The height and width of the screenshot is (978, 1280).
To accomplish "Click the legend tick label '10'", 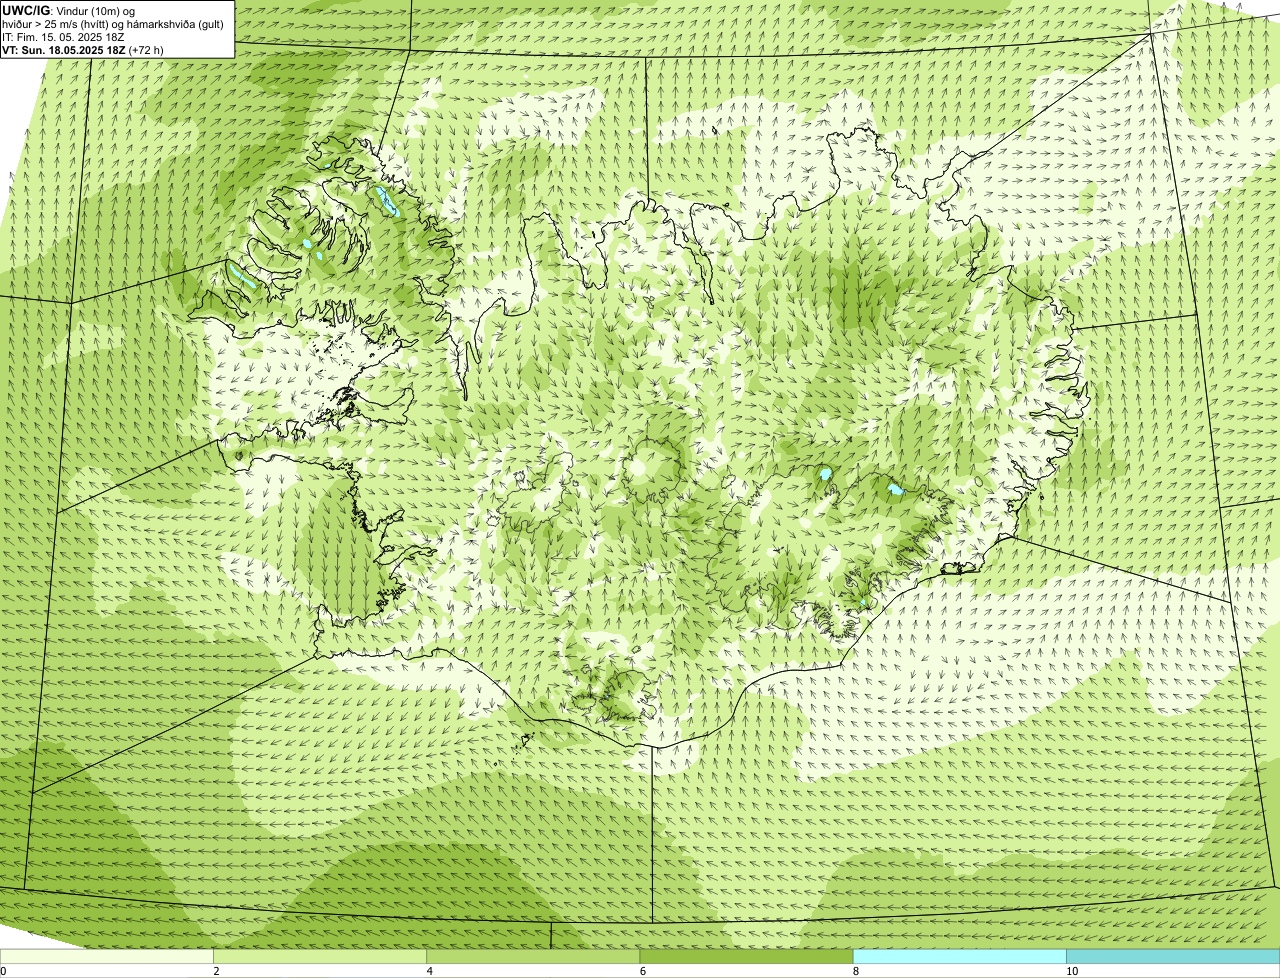I will click(1072, 971).
